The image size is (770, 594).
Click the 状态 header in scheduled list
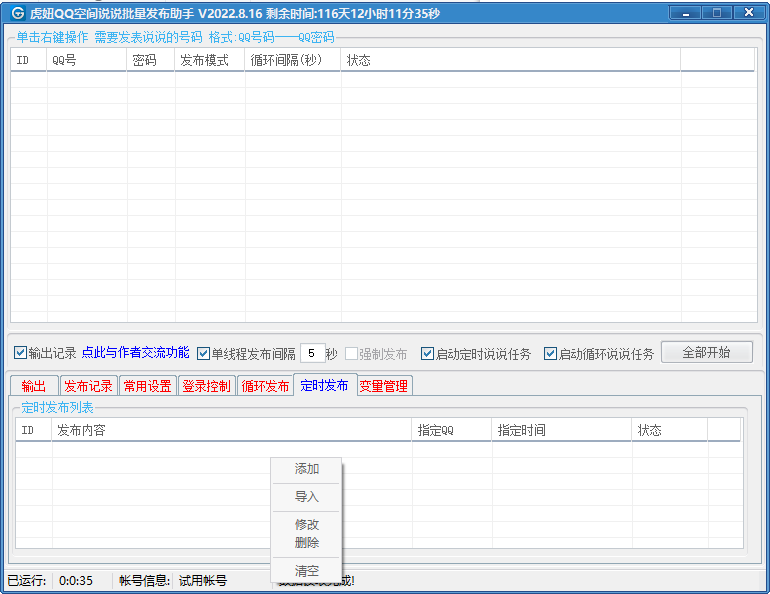pyautogui.click(x=670, y=430)
